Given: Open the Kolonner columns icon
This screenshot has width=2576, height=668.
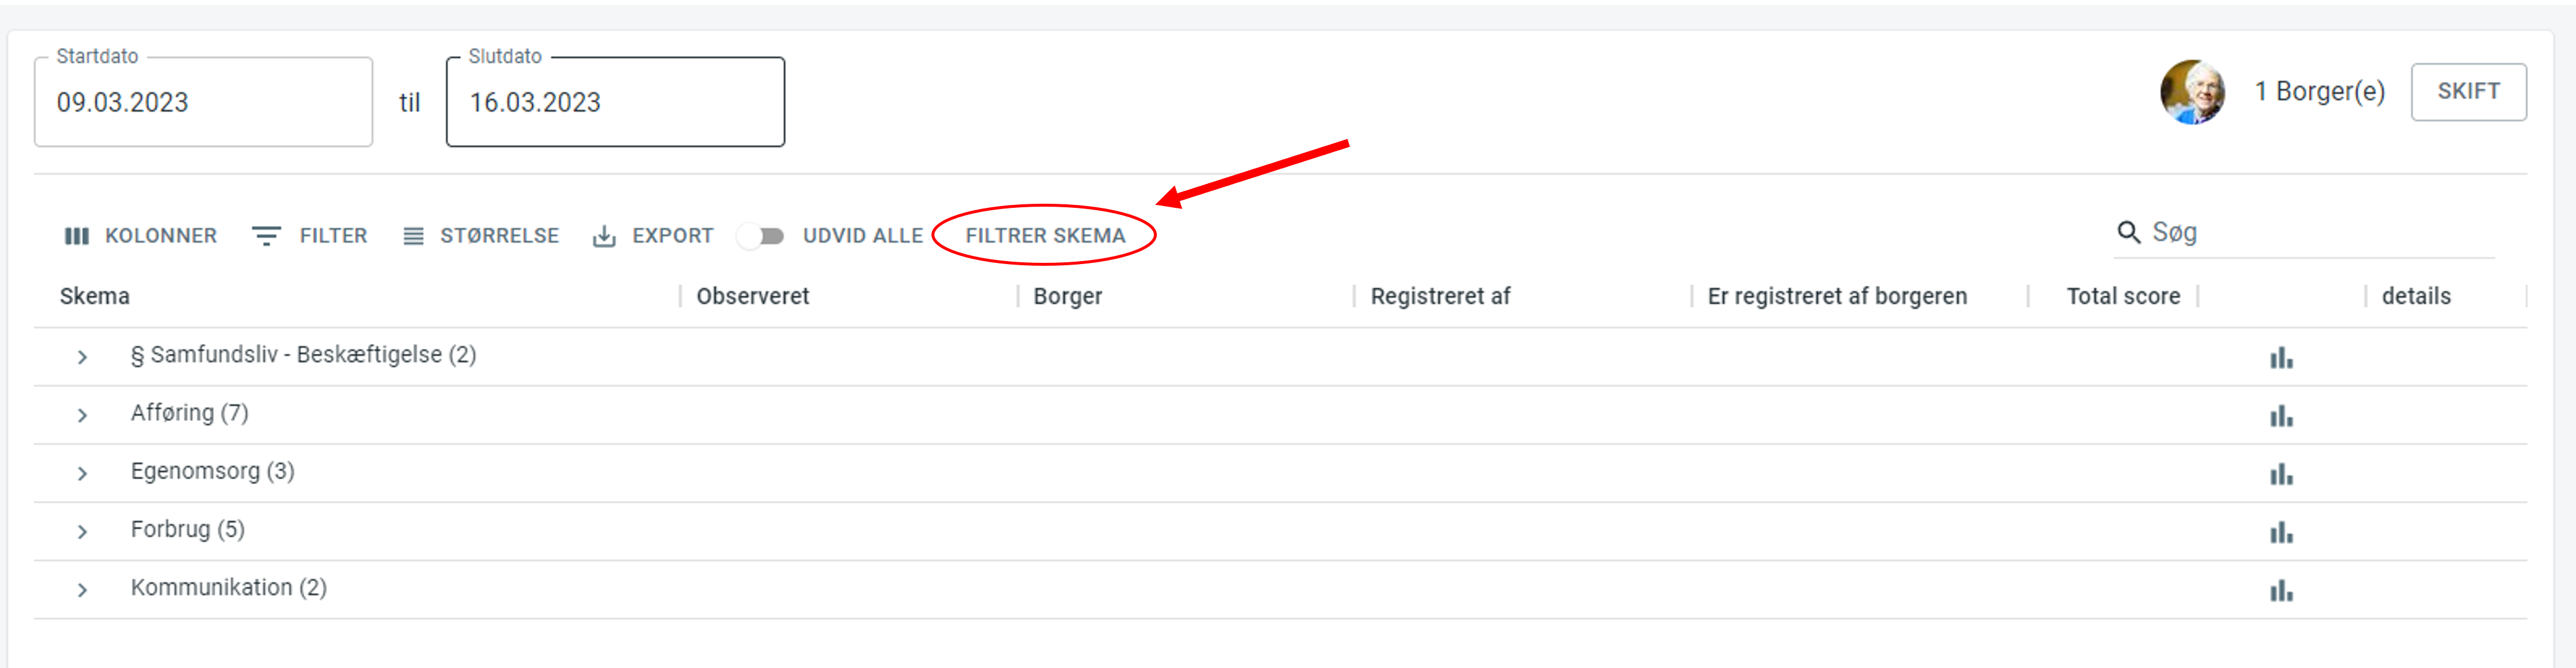Looking at the screenshot, I should (x=76, y=236).
